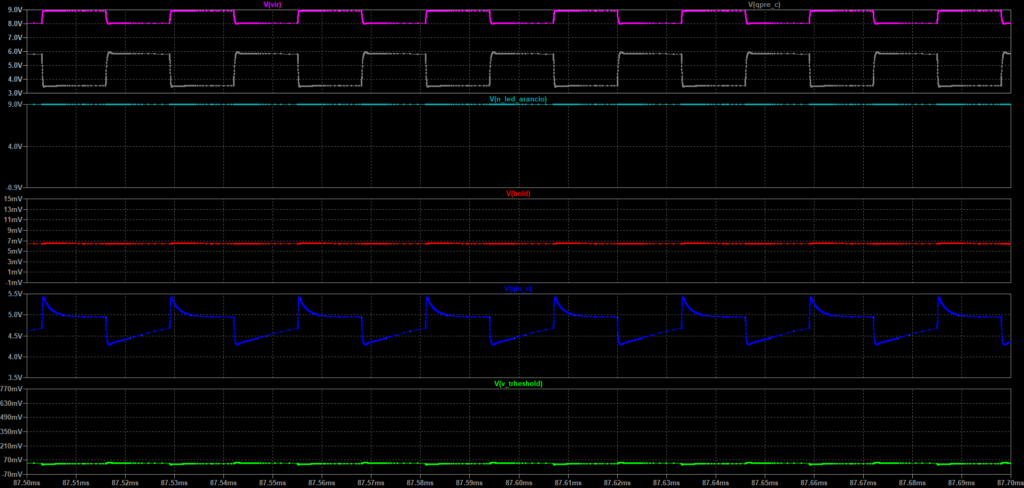The width and height of the screenshot is (1024, 488).
Task: Click the -0.9V axis label
Action: click(x=14, y=189)
